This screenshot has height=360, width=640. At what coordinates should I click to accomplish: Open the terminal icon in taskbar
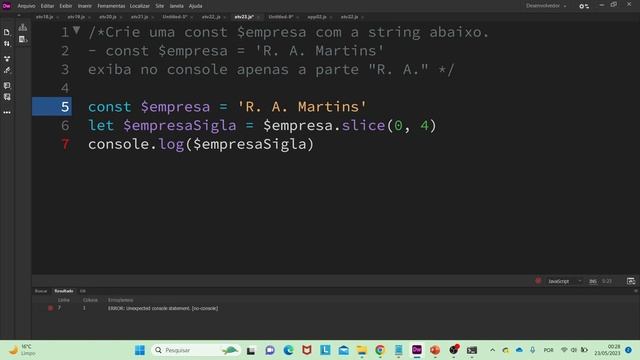(x=472, y=350)
